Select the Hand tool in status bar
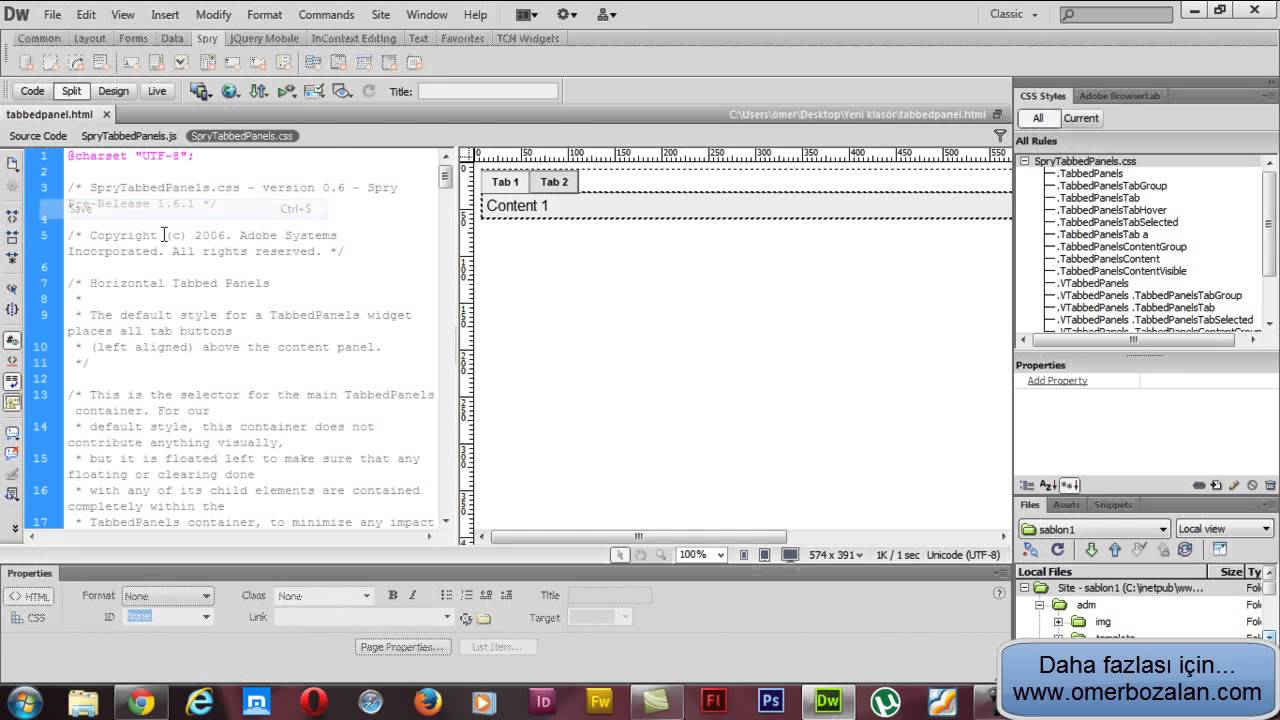Viewport: 1280px width, 720px height. (641, 555)
